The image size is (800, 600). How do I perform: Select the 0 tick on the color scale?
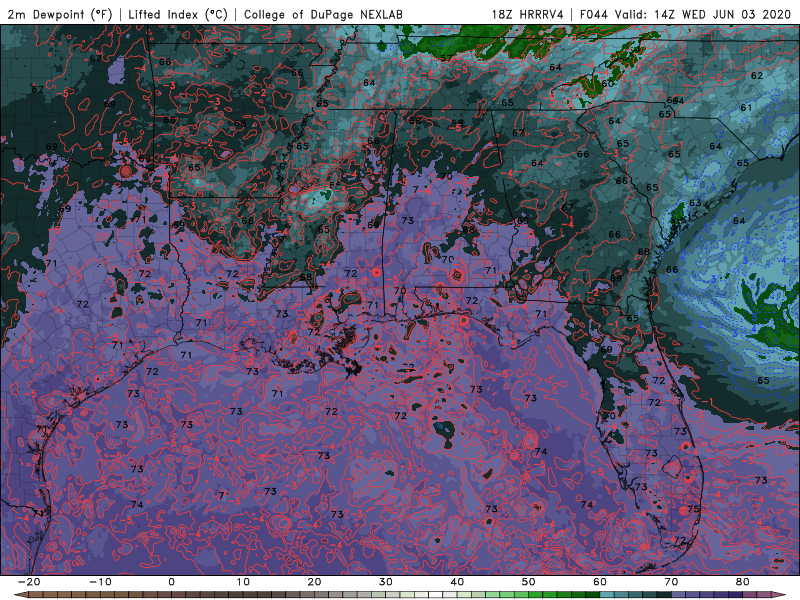171,582
